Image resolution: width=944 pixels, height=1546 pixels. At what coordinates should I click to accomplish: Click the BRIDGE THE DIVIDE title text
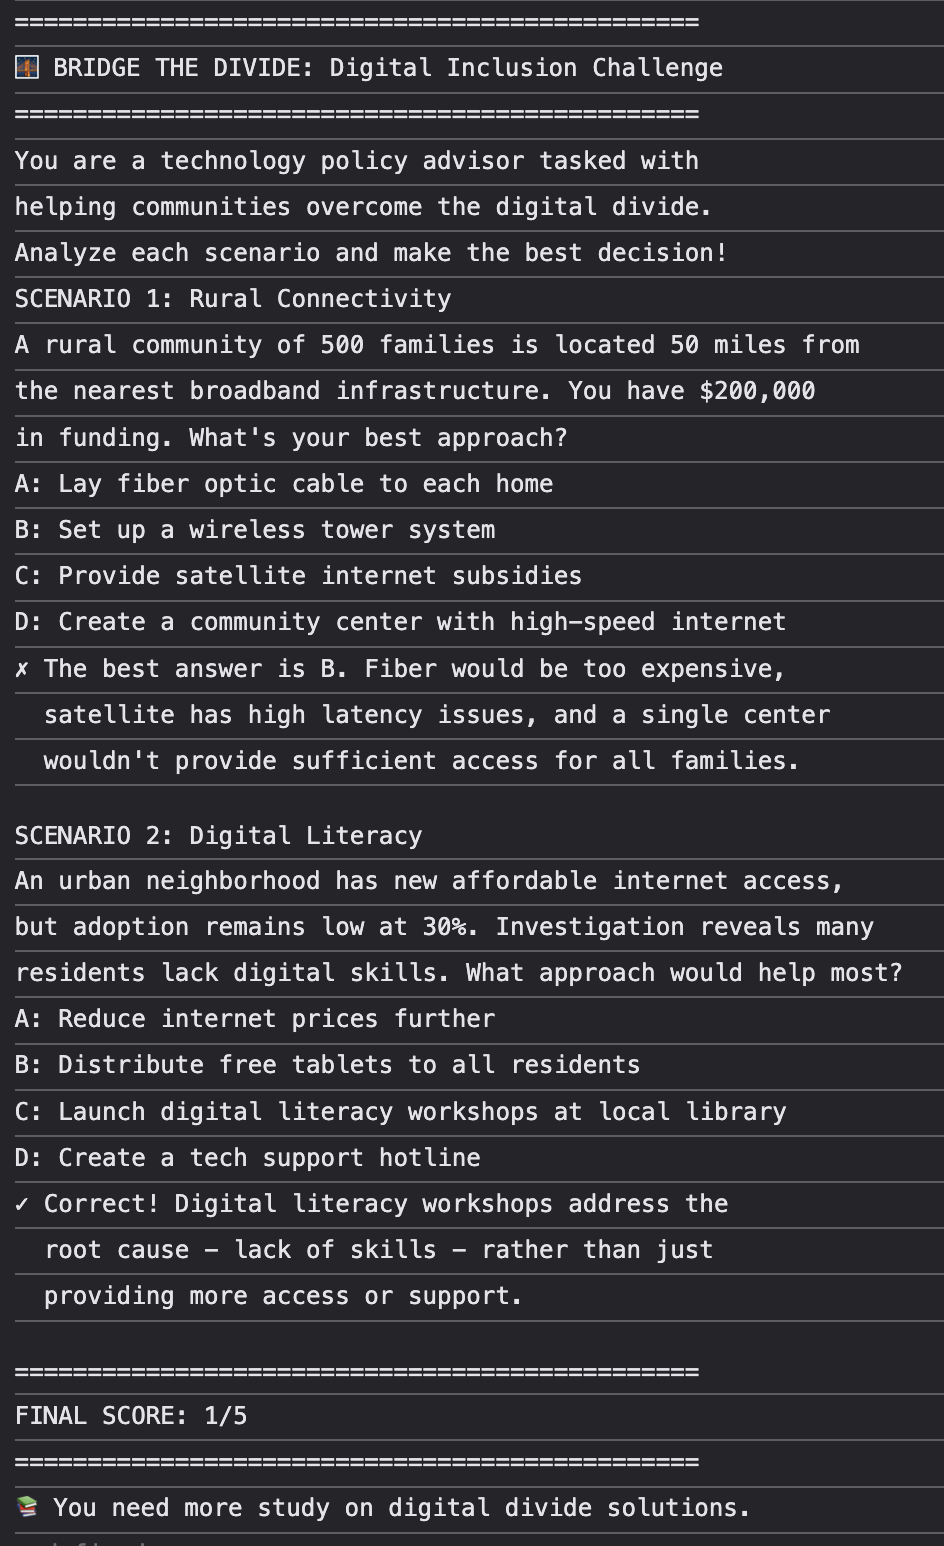388,68
